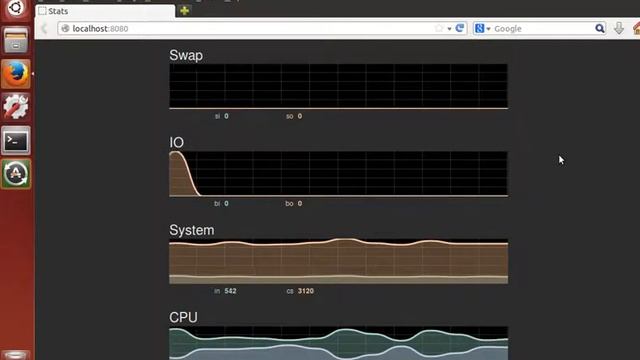
Task: Click the bi 0 value
Action: tap(221, 204)
